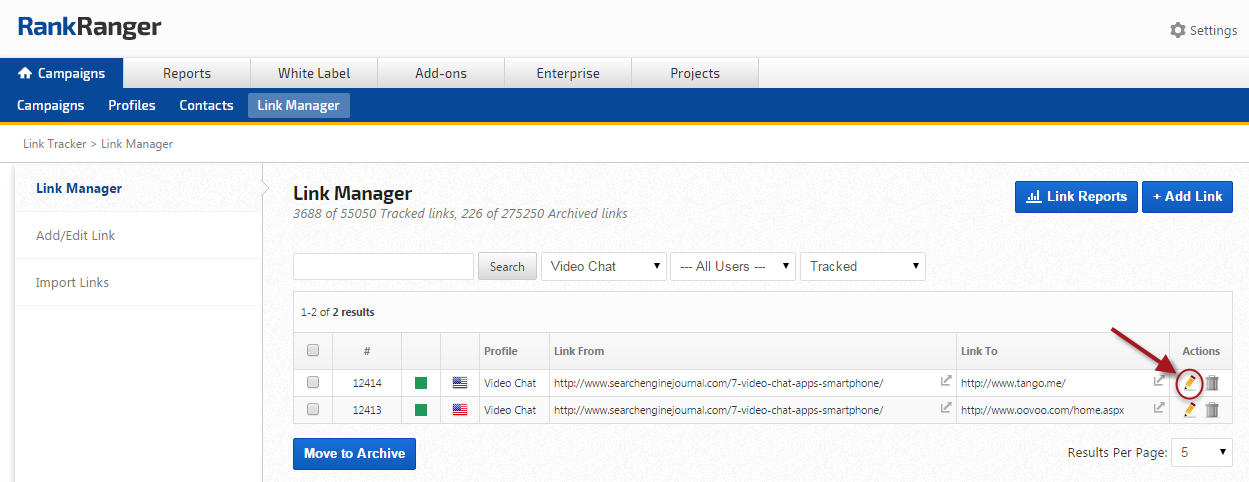Click searchenginejournal URL in row 12414
Screen dimensions: 1249x482
718,383
